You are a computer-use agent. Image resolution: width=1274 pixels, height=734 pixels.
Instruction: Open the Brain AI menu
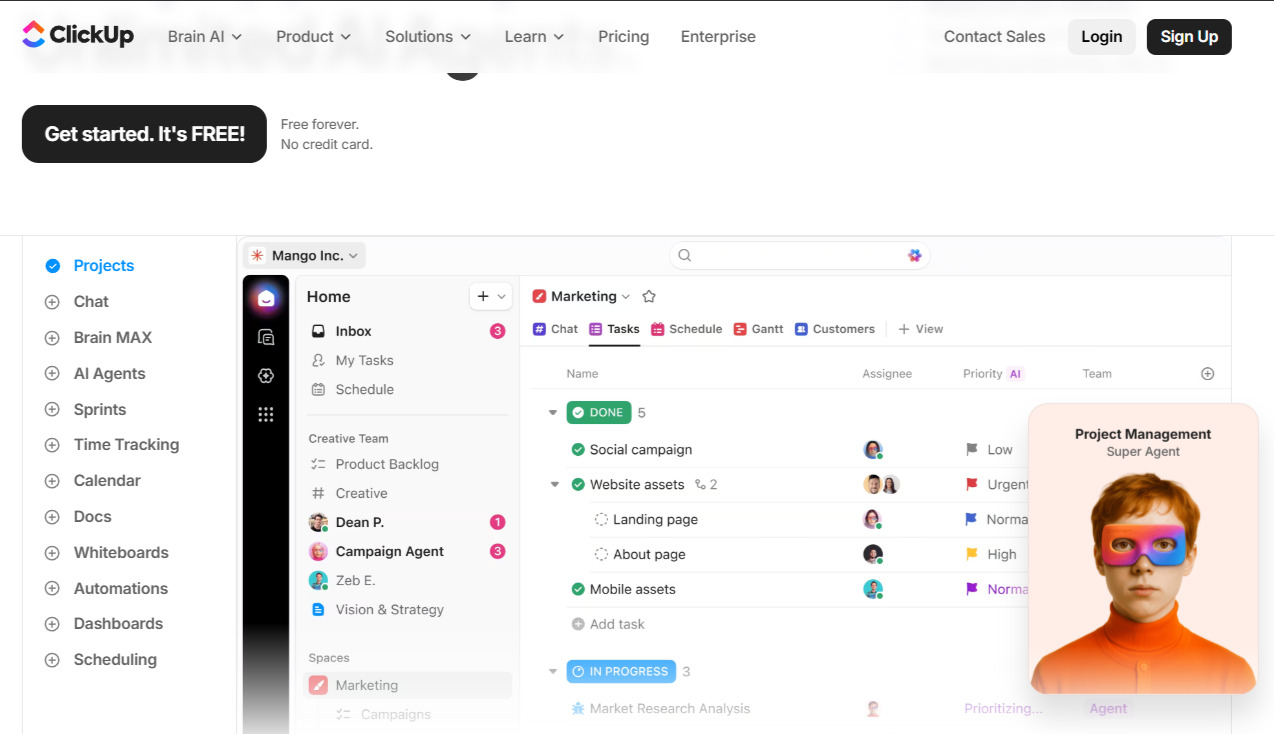[x=205, y=36]
